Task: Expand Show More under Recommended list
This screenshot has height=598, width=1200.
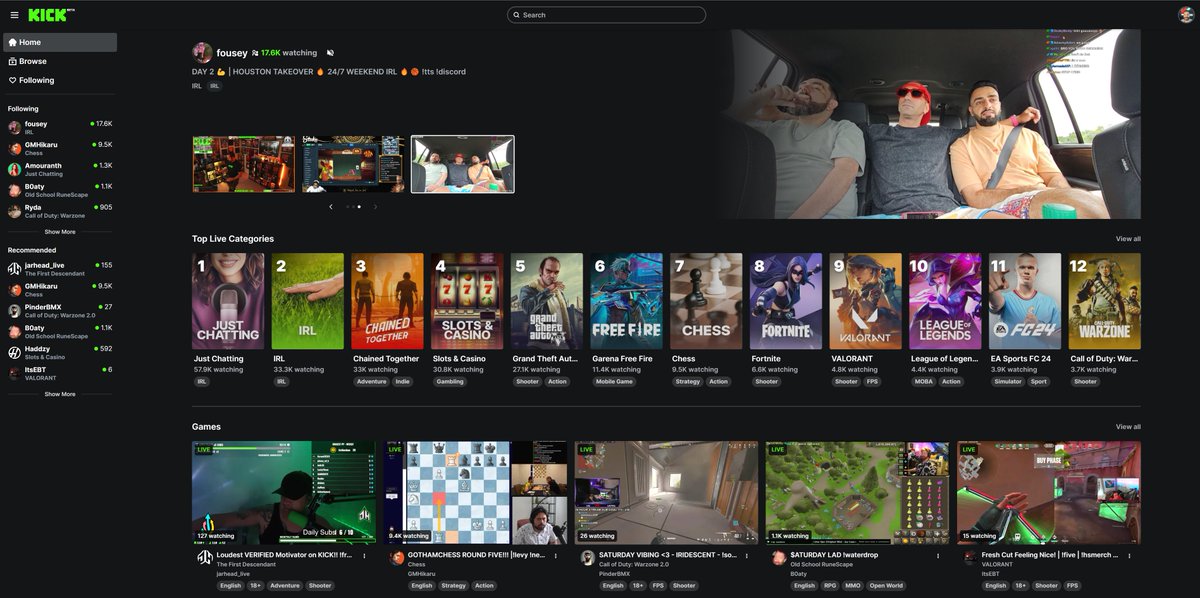Action: [60, 394]
